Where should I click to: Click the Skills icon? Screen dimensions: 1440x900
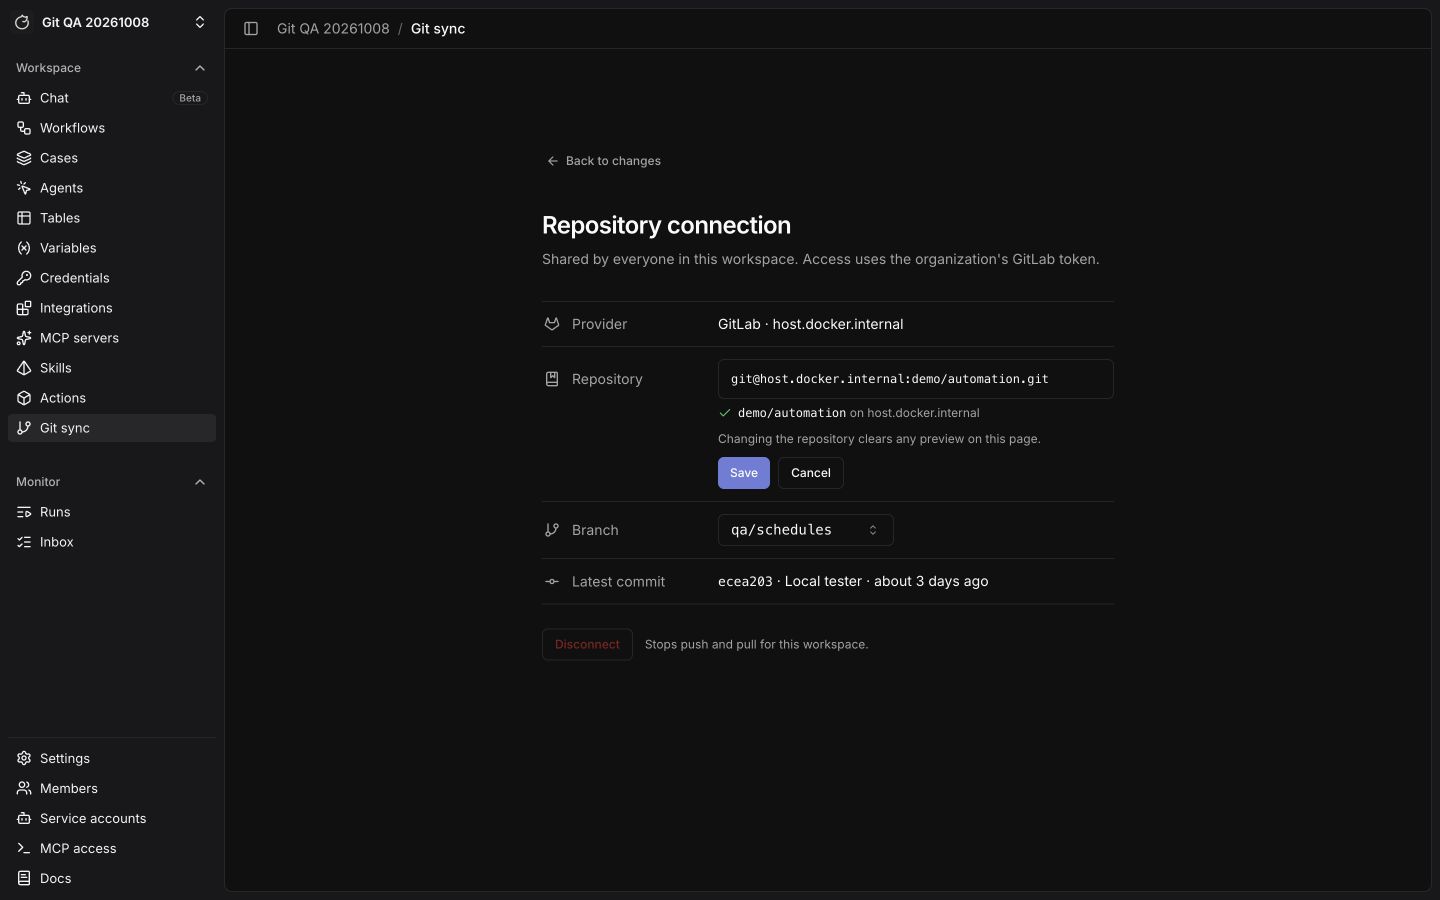coord(24,368)
